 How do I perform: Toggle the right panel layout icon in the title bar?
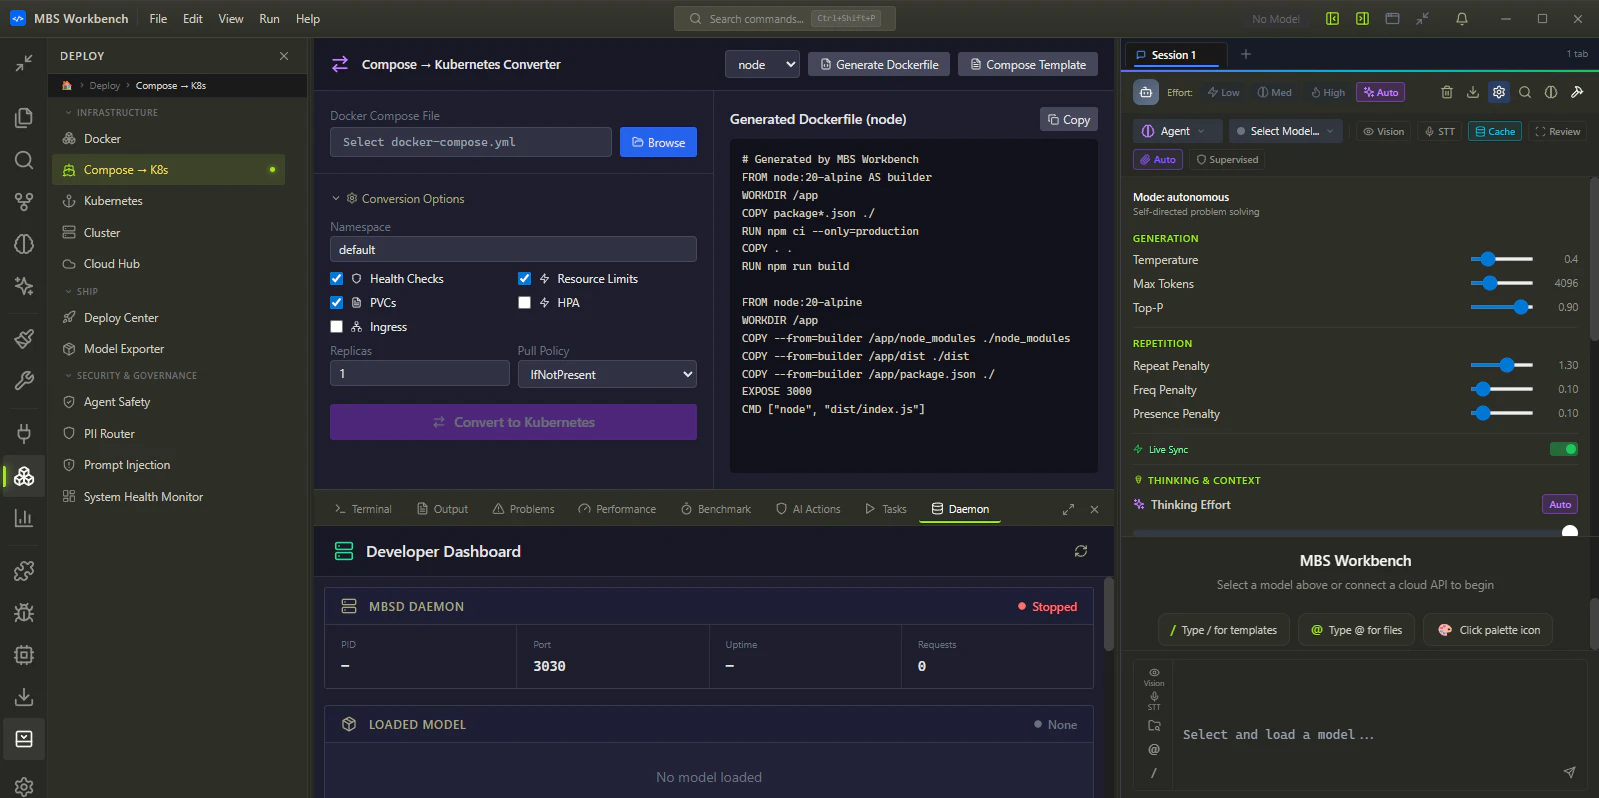tap(1362, 19)
